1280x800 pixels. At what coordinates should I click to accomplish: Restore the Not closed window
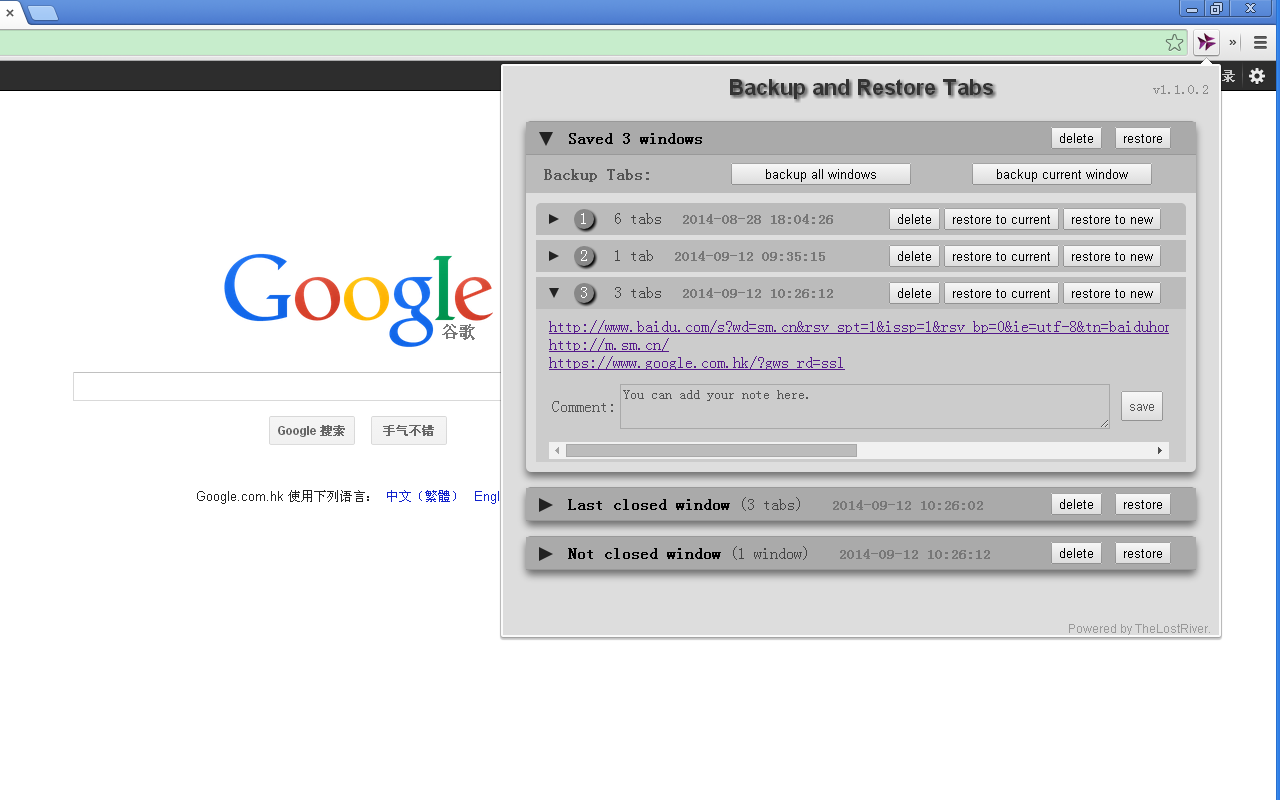pos(1142,553)
